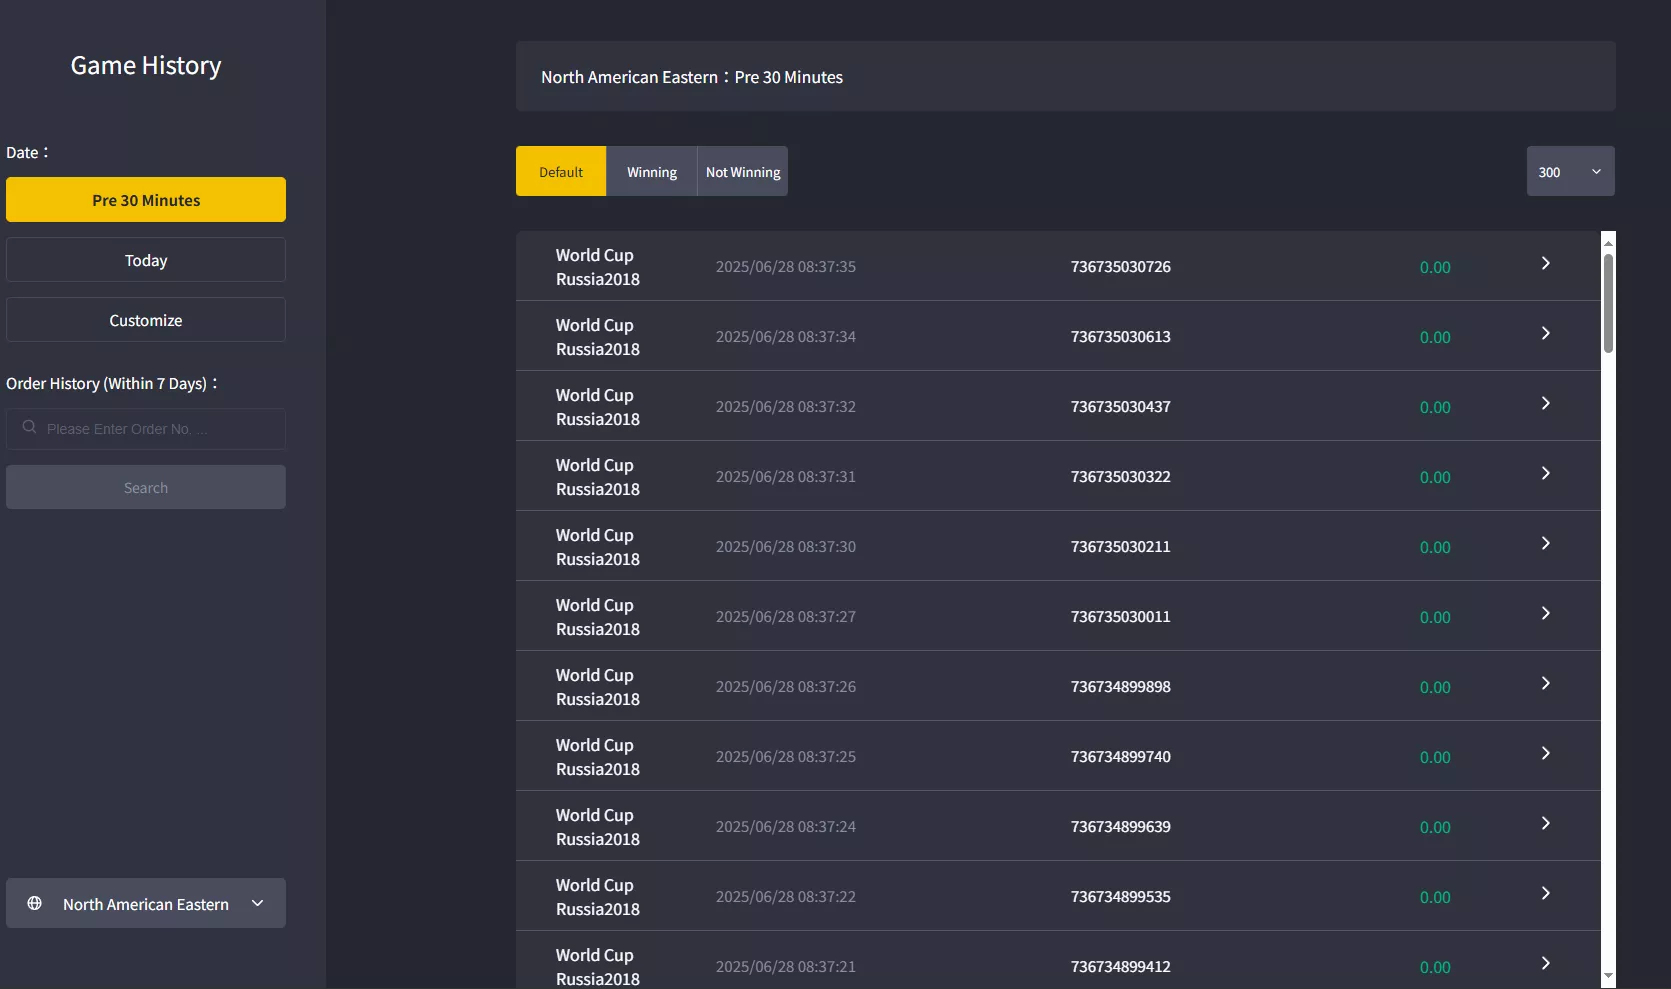This screenshot has width=1671, height=989.
Task: Select order number 736735030211 text
Action: coord(1120,547)
